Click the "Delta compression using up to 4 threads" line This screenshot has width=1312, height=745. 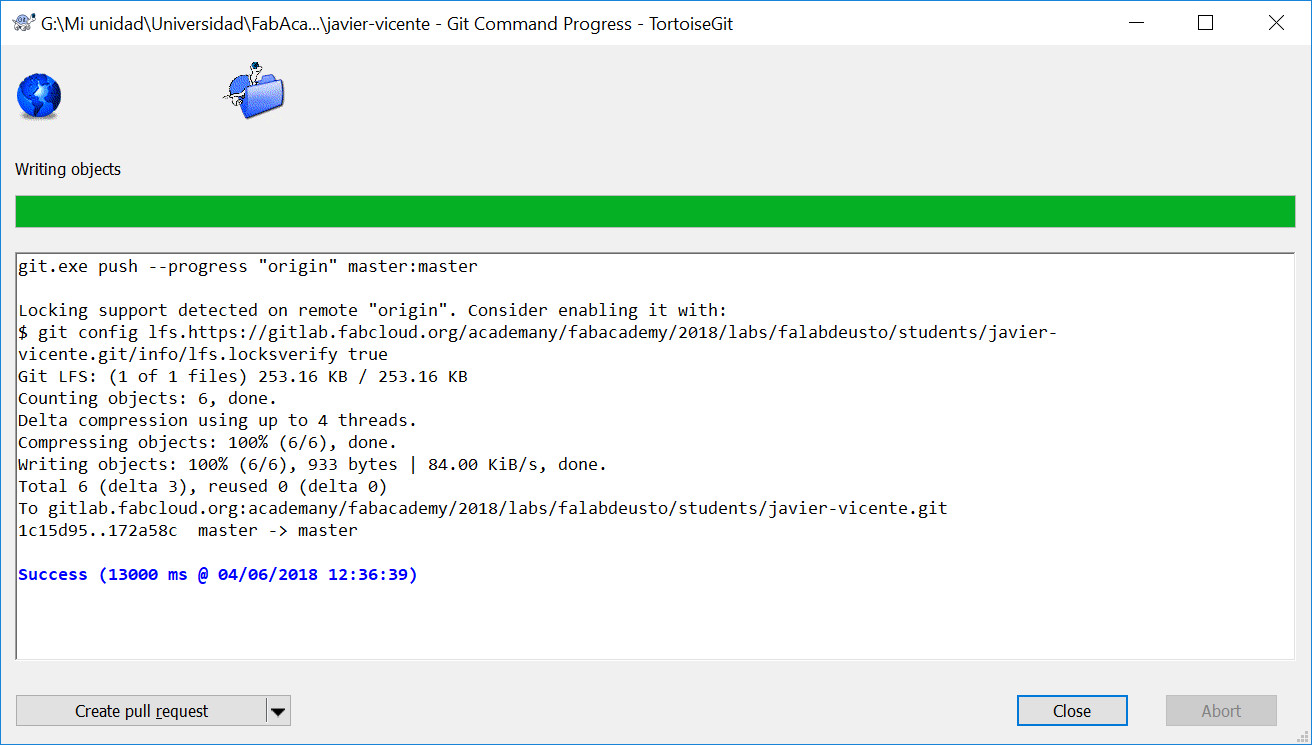[218, 420]
